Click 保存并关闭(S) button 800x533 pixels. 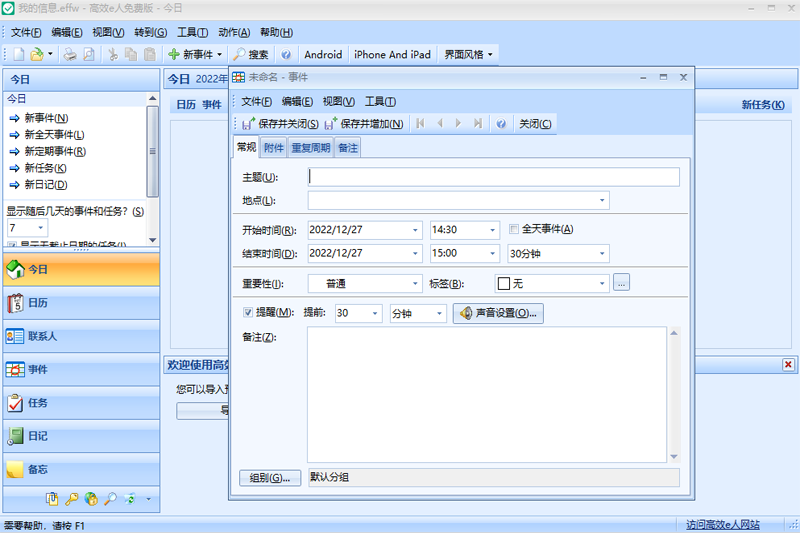click(280, 123)
